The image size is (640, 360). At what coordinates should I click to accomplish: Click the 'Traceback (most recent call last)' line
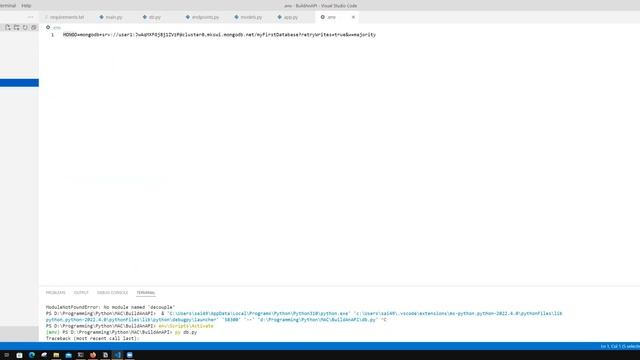pos(93,338)
